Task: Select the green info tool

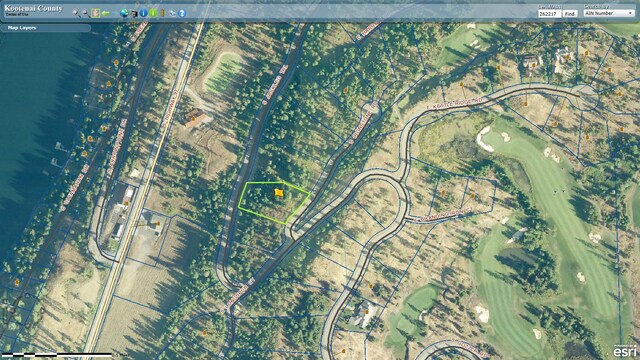Action: pyautogui.click(x=153, y=13)
